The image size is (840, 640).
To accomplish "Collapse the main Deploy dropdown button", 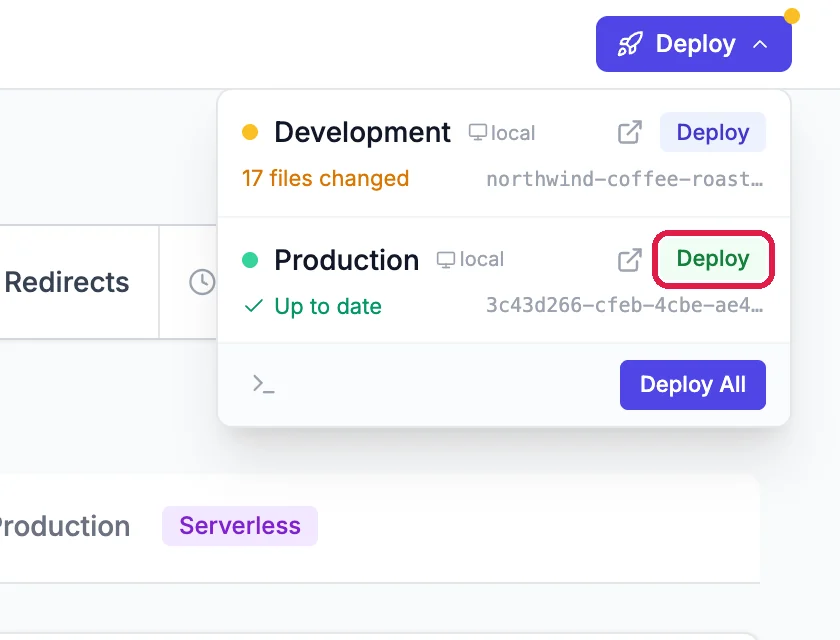I will [693, 44].
